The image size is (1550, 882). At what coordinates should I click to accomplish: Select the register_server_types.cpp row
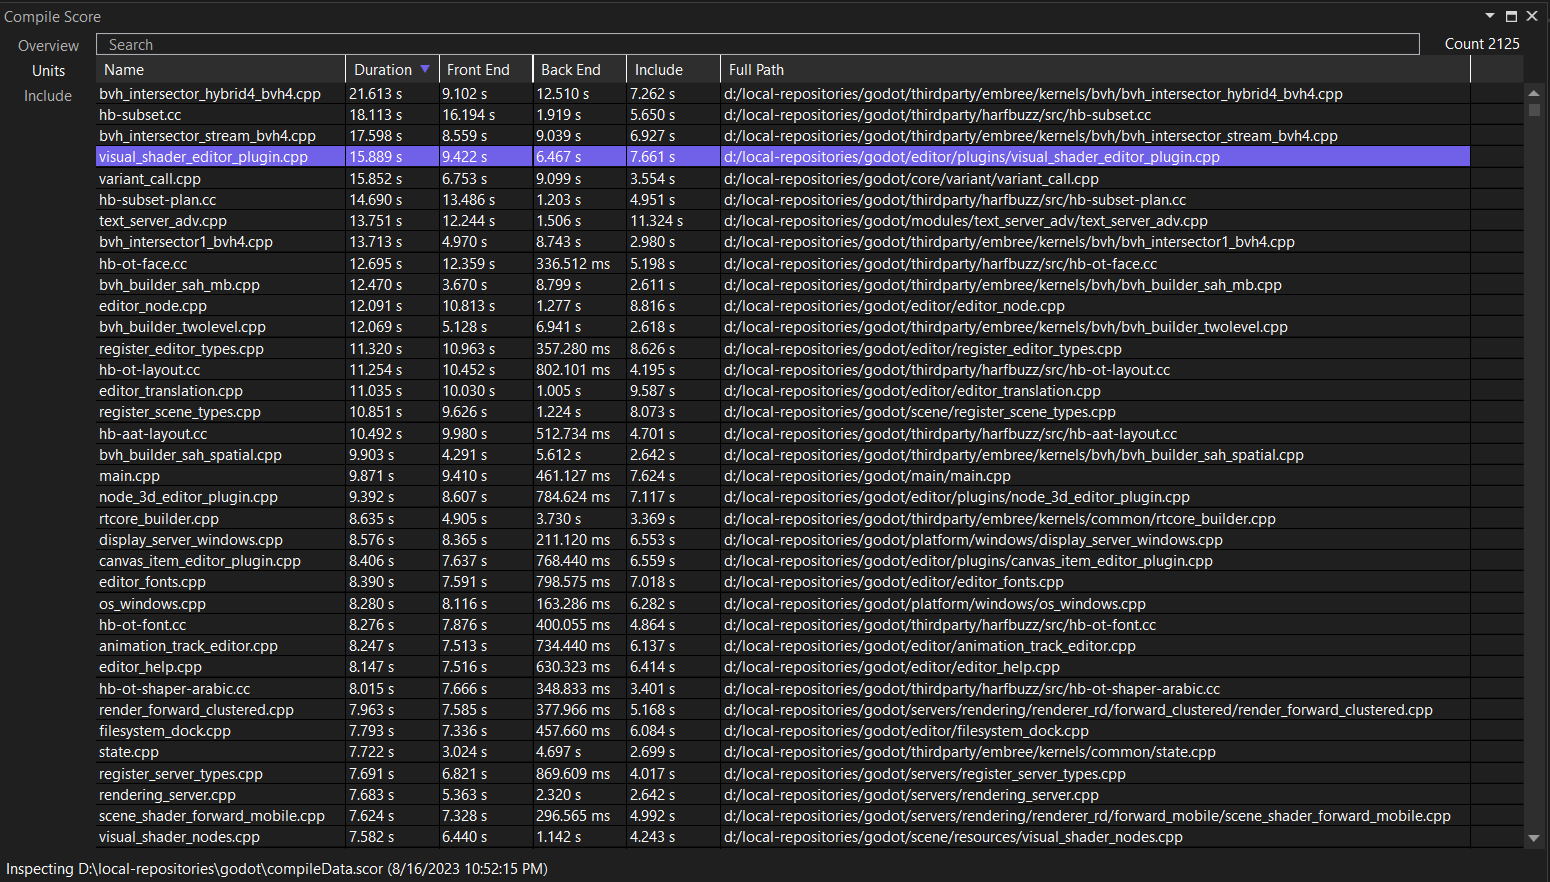[783, 774]
